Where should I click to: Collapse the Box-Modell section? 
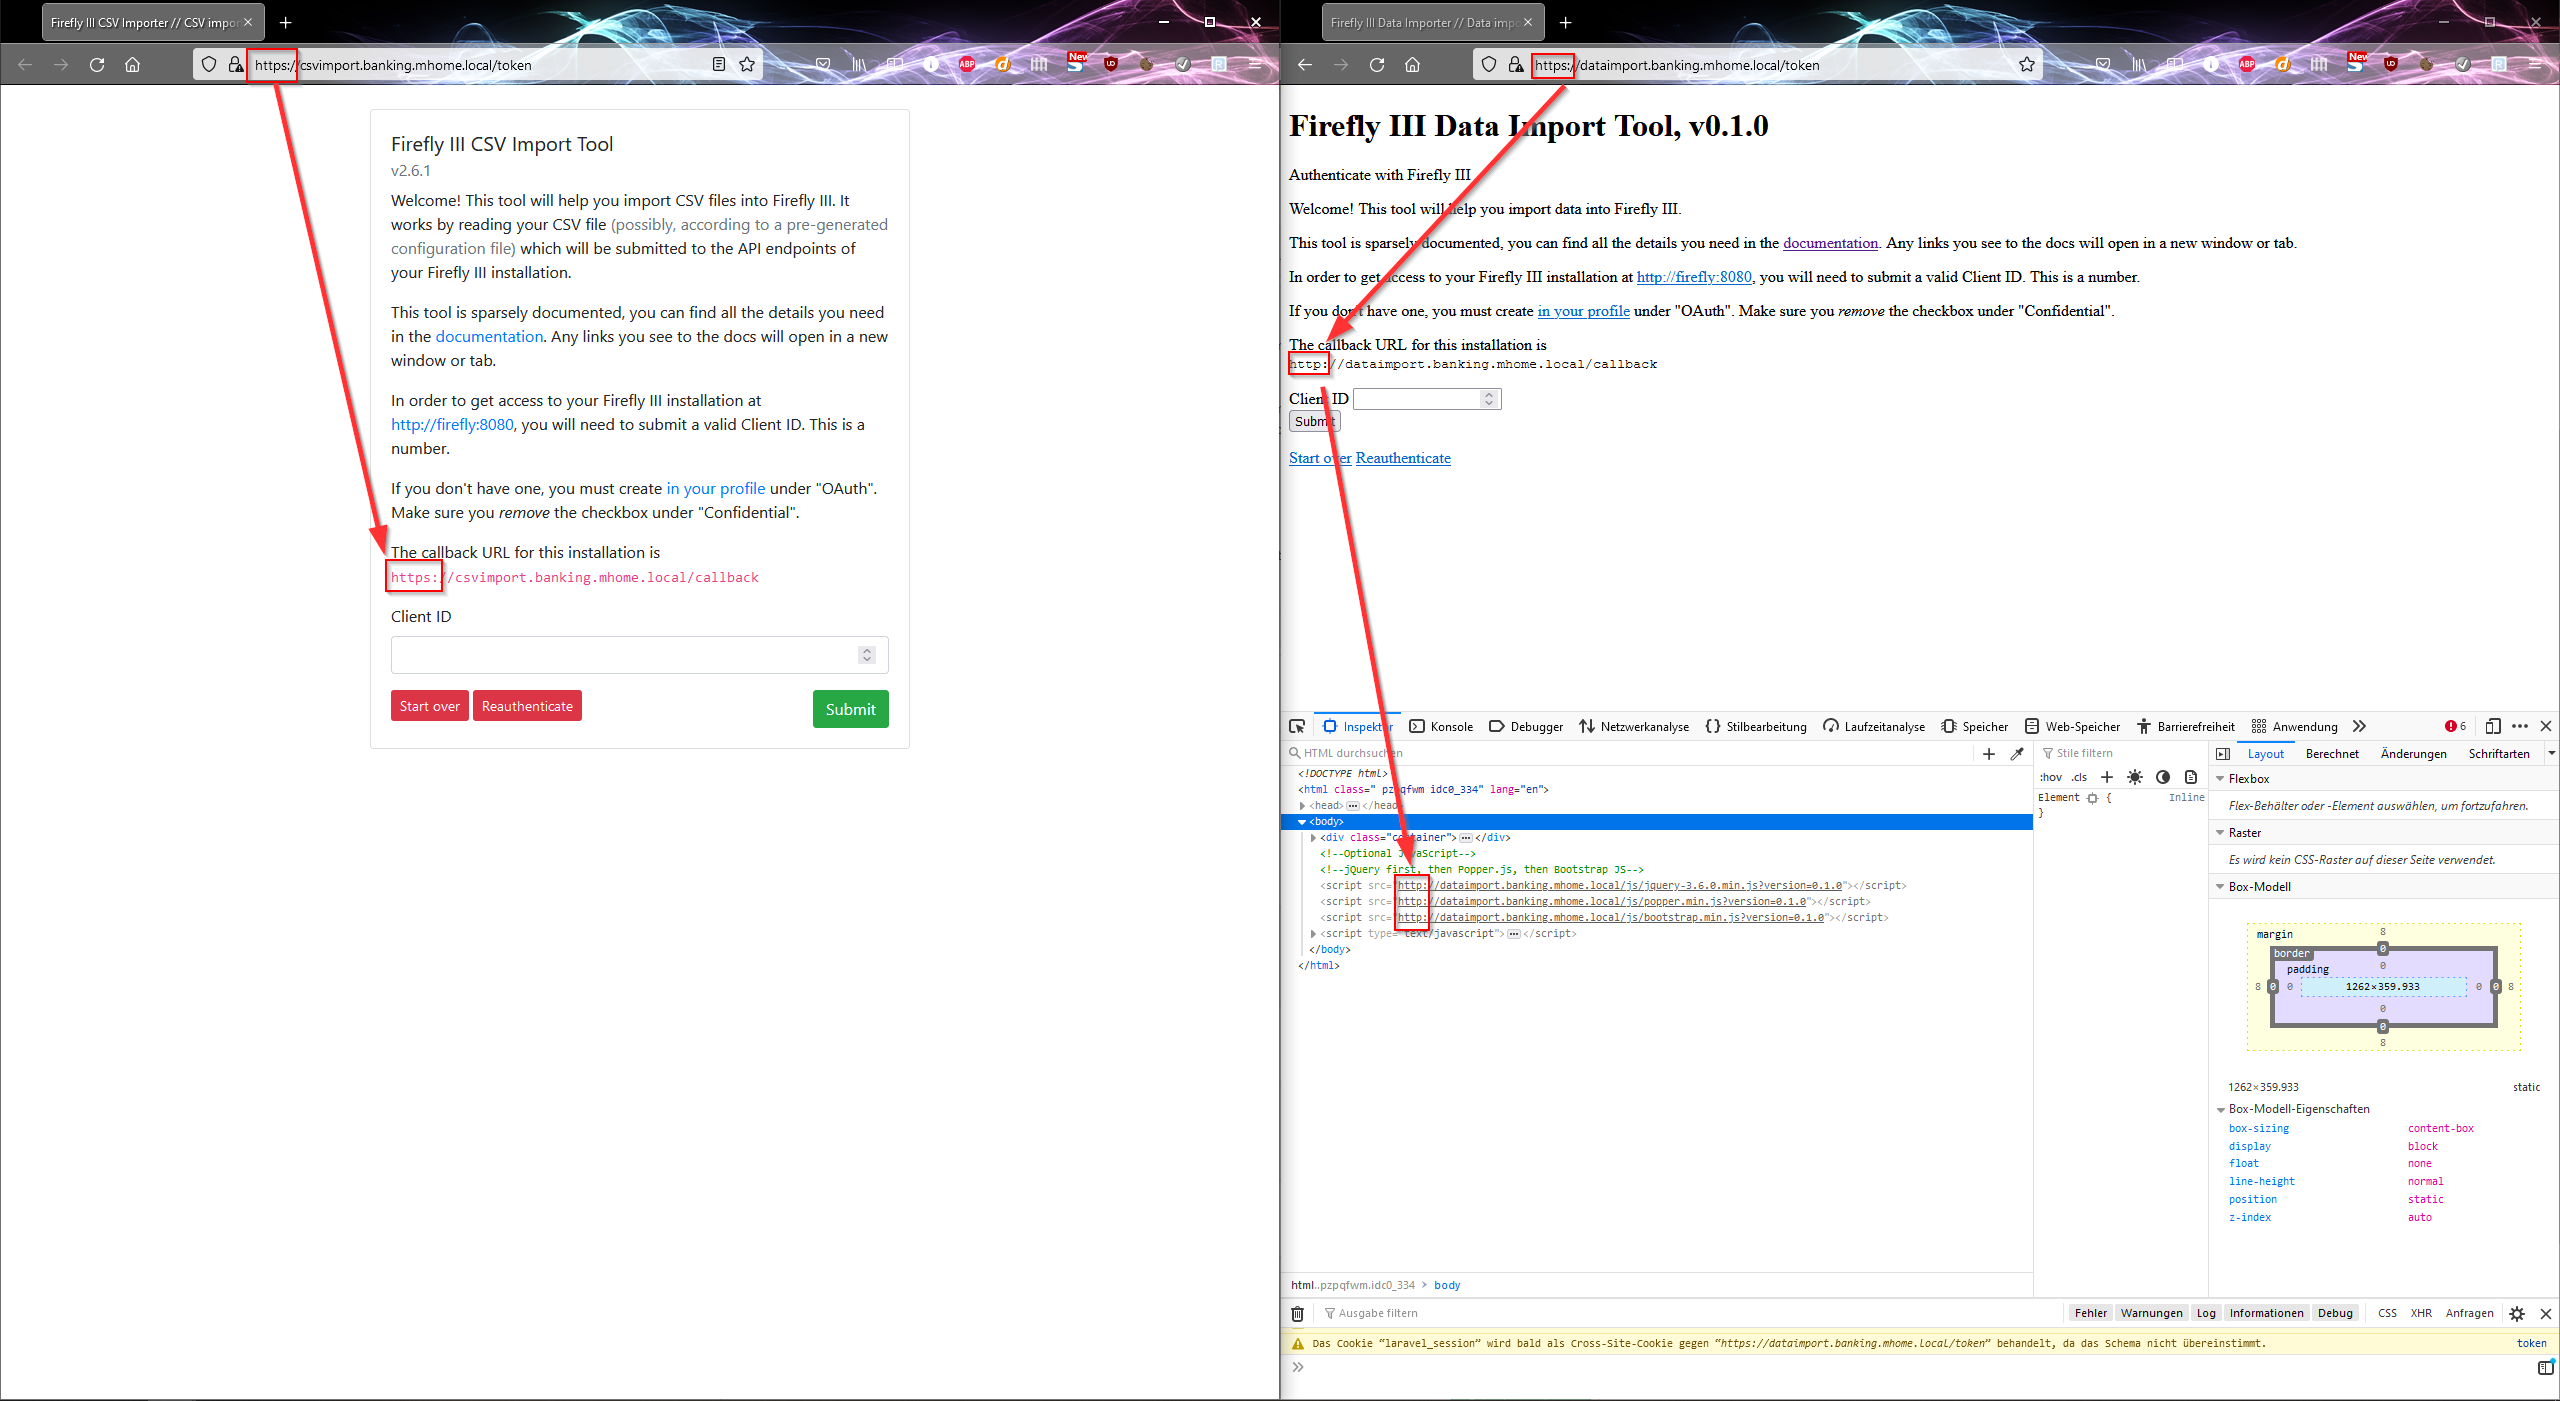click(x=2220, y=886)
